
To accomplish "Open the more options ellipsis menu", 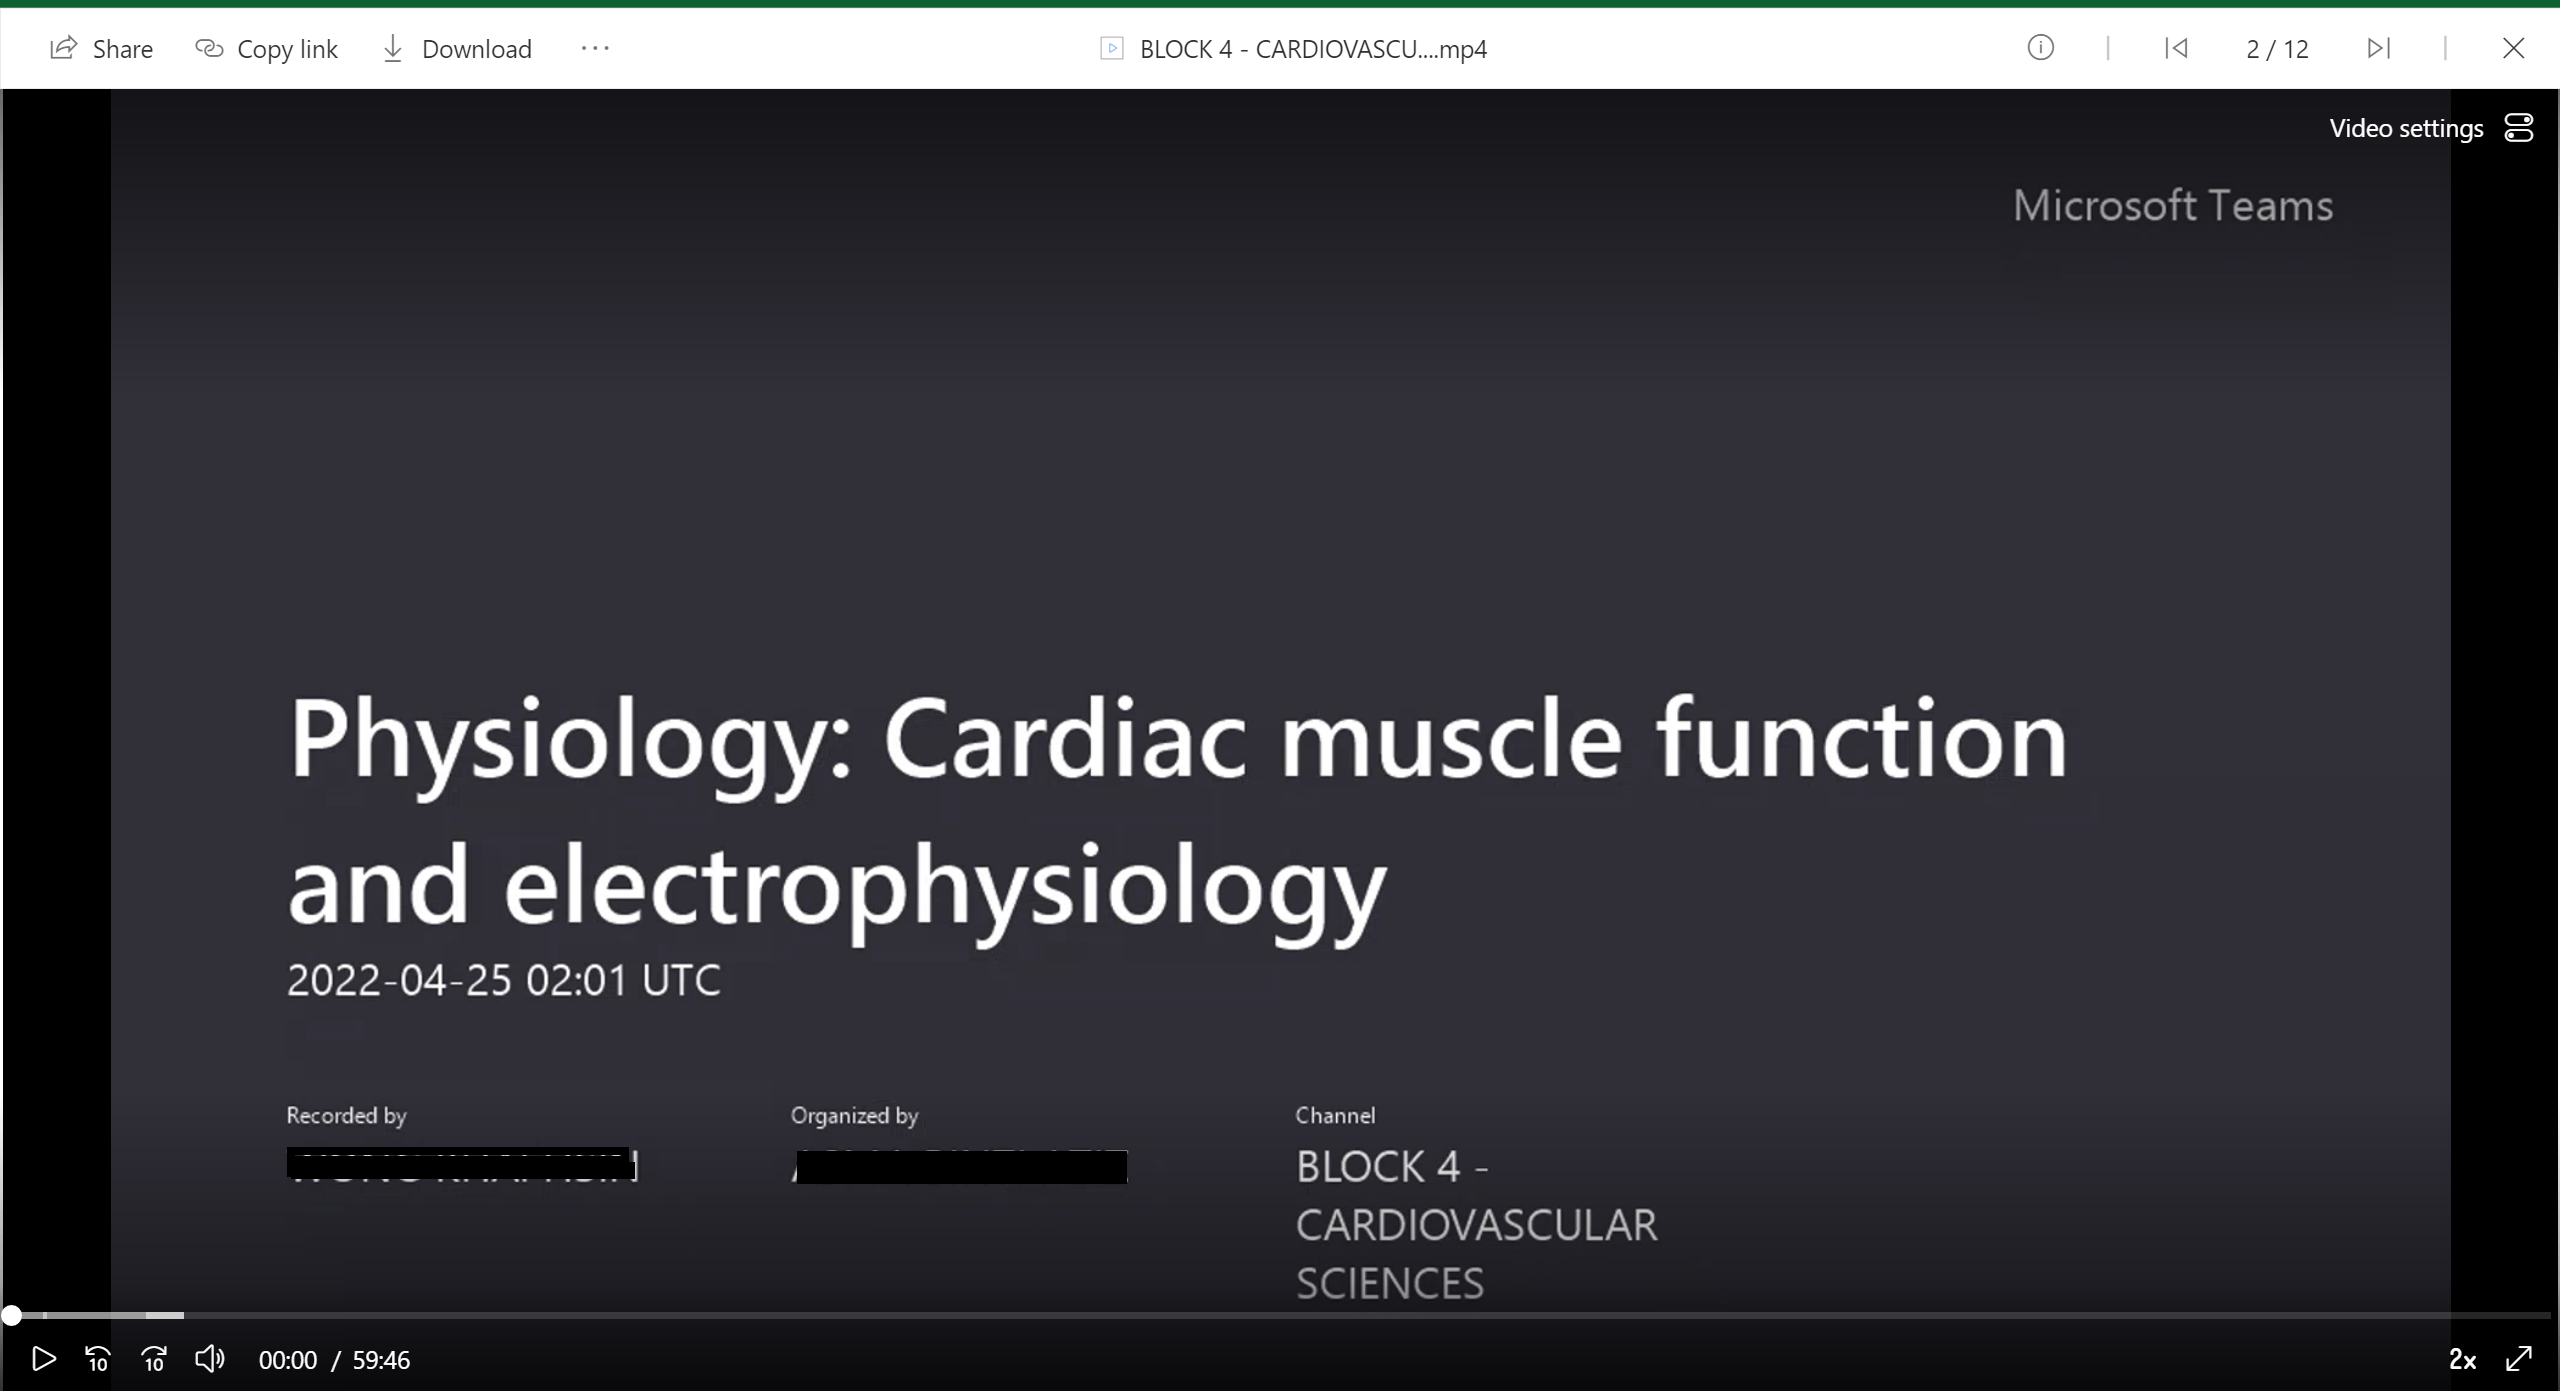I will [596, 48].
